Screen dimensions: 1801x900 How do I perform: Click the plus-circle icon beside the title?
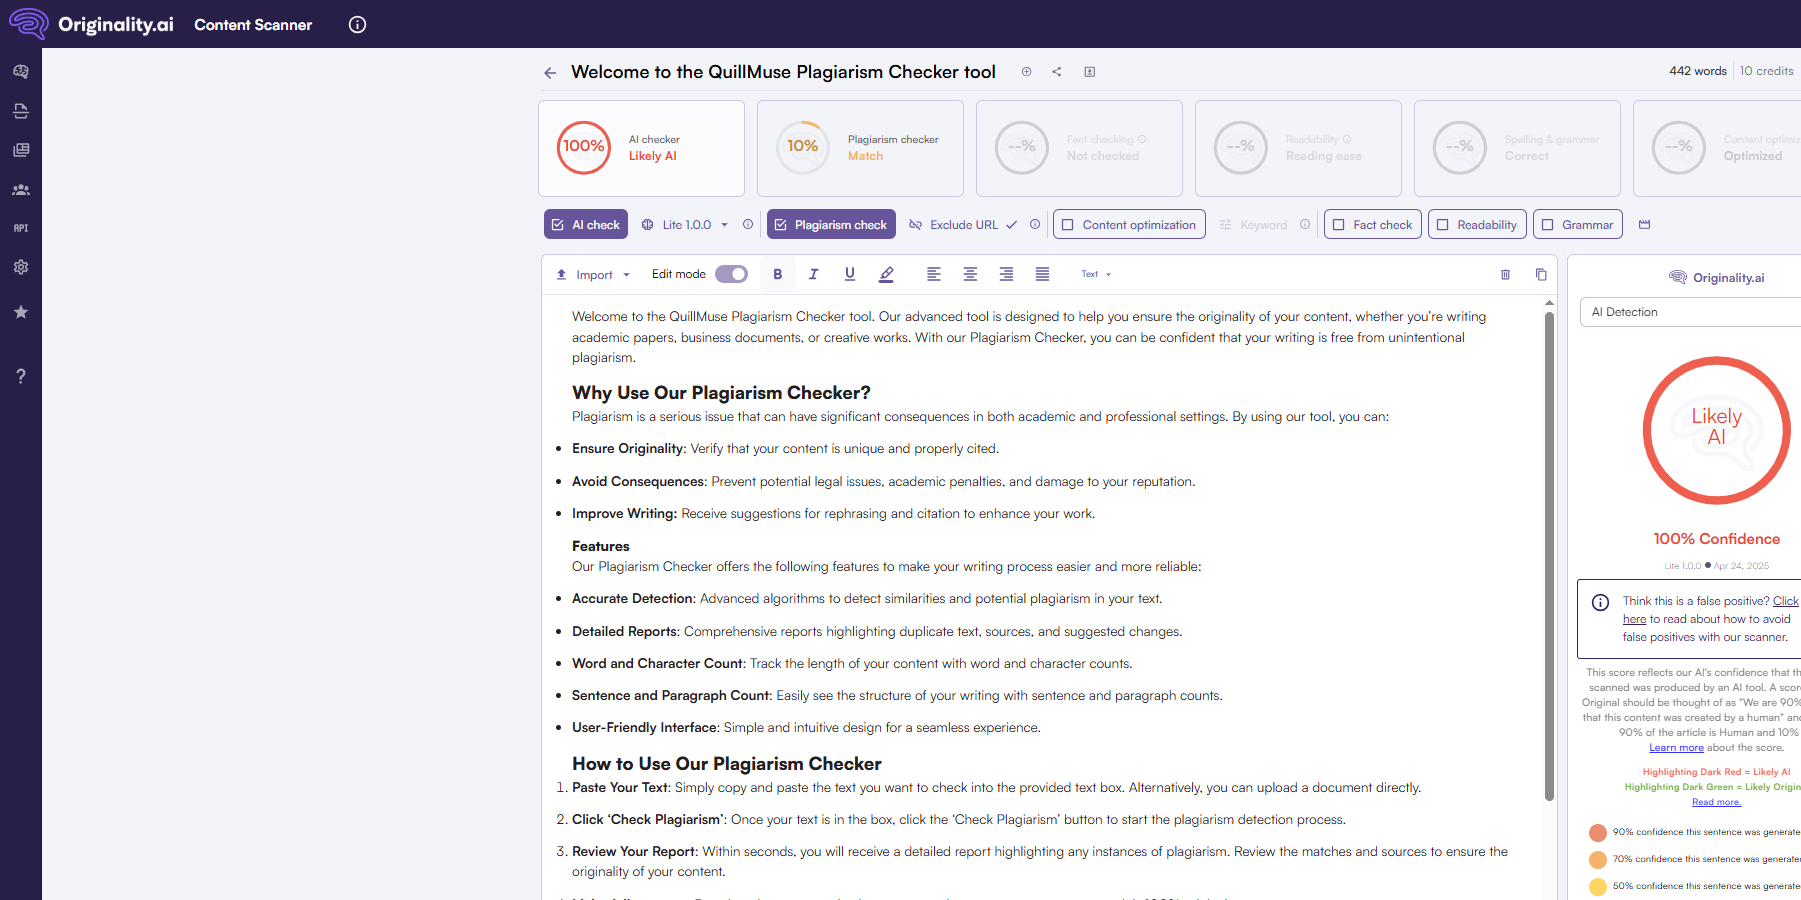coord(1026,72)
